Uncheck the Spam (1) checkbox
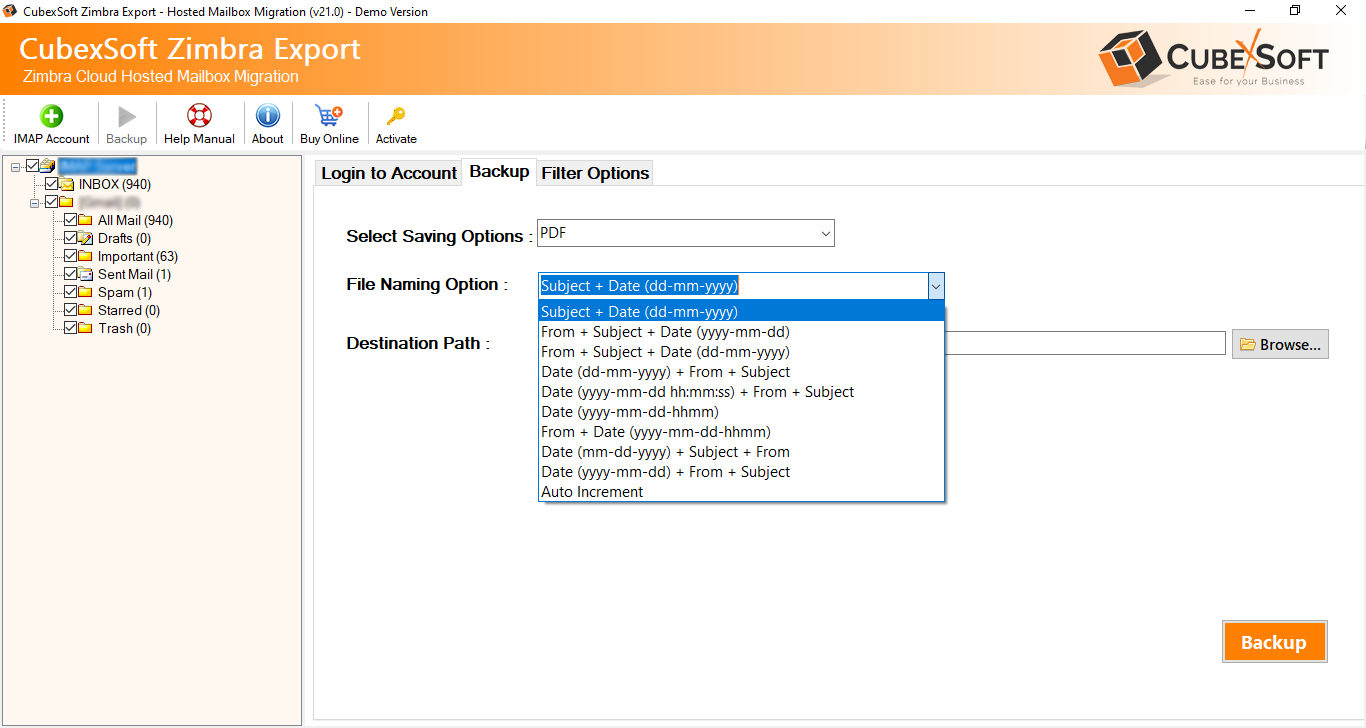The height and width of the screenshot is (728, 1366). coord(71,292)
